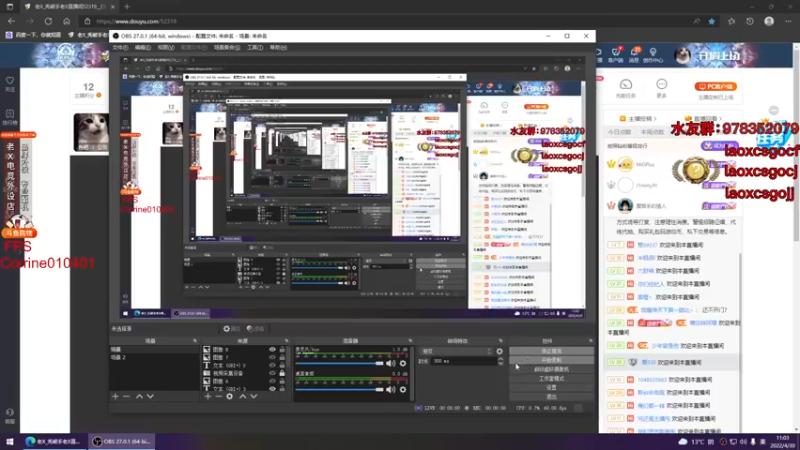Open Edge browsing history icon
800x450 pixels.
click(750, 21)
